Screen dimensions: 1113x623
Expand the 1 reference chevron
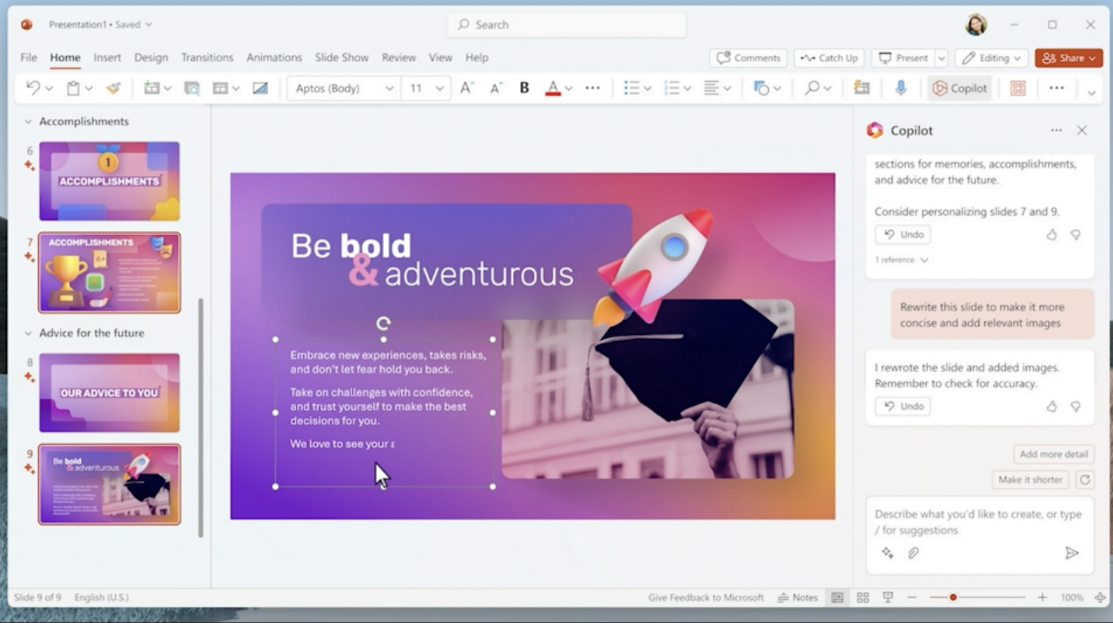point(924,260)
